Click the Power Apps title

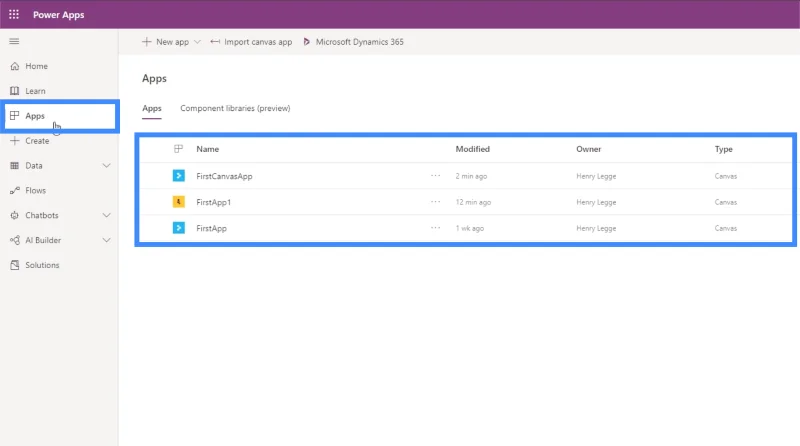(59, 15)
